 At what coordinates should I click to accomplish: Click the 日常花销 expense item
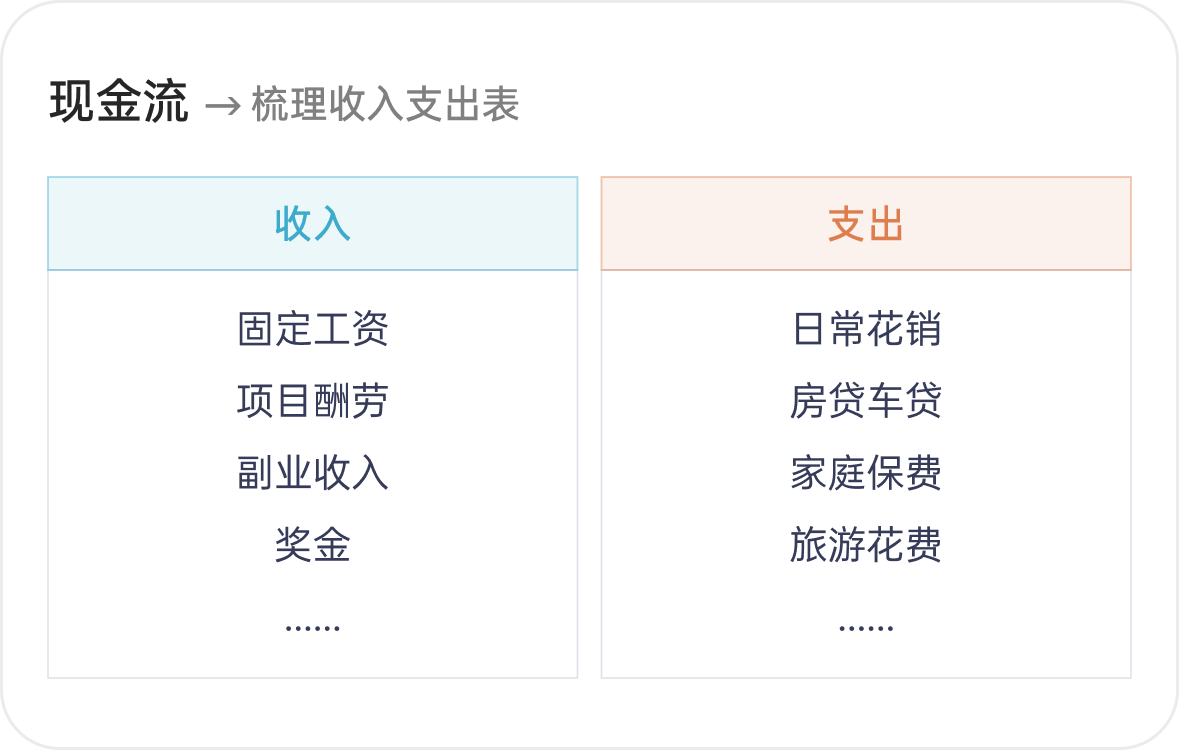coord(866,329)
